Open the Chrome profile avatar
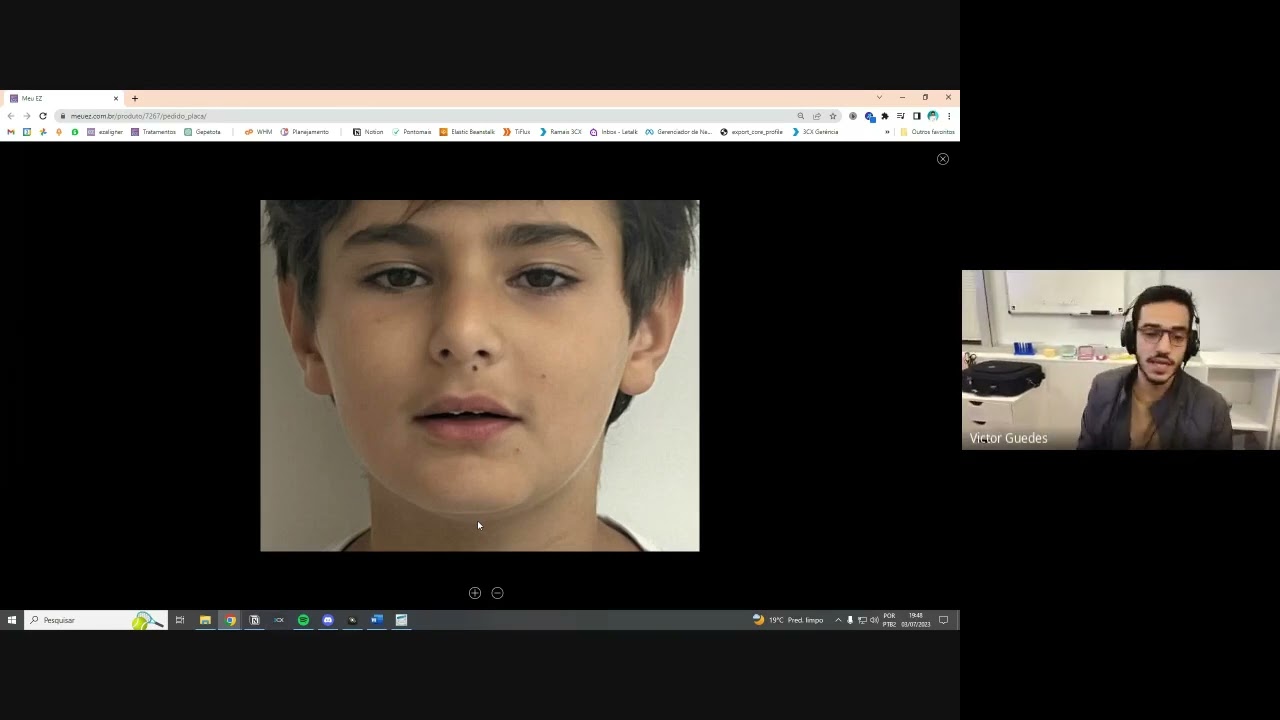The image size is (1280, 720). (x=932, y=116)
